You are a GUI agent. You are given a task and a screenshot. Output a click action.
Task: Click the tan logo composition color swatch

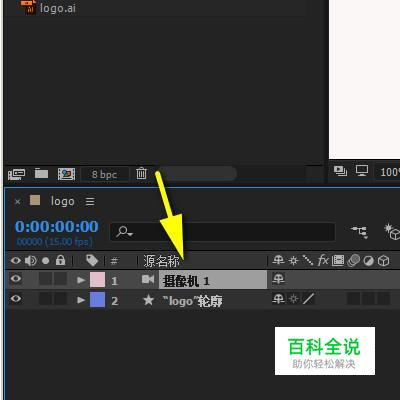tap(35, 200)
